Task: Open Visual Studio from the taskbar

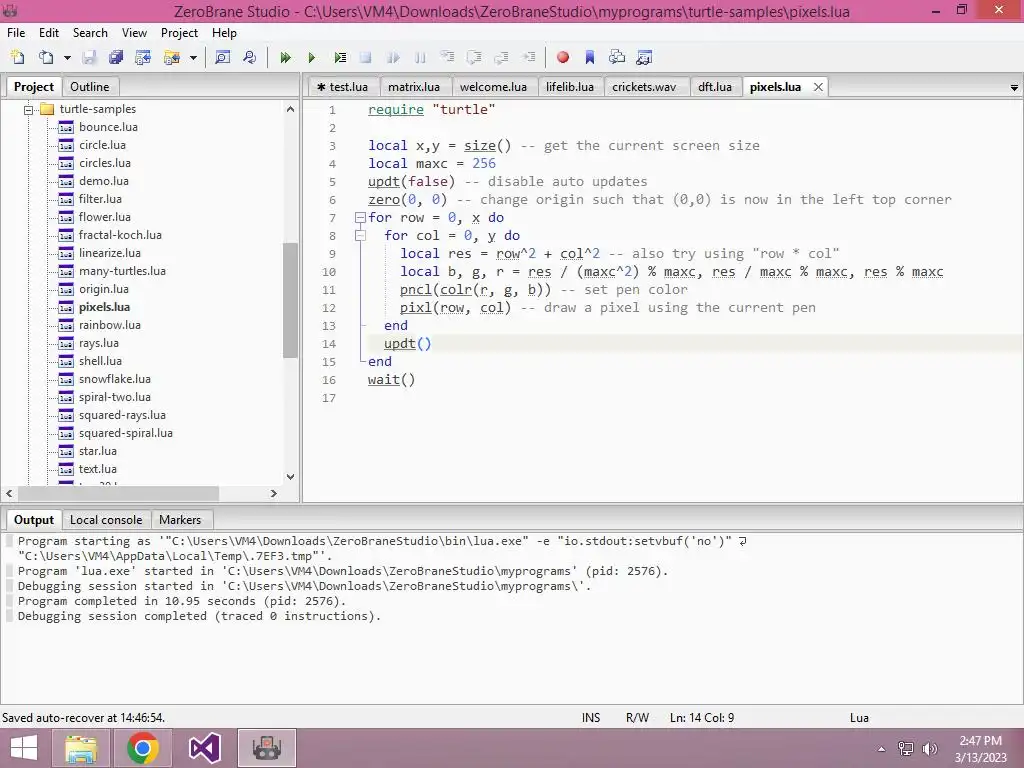Action: pyautogui.click(x=204, y=748)
